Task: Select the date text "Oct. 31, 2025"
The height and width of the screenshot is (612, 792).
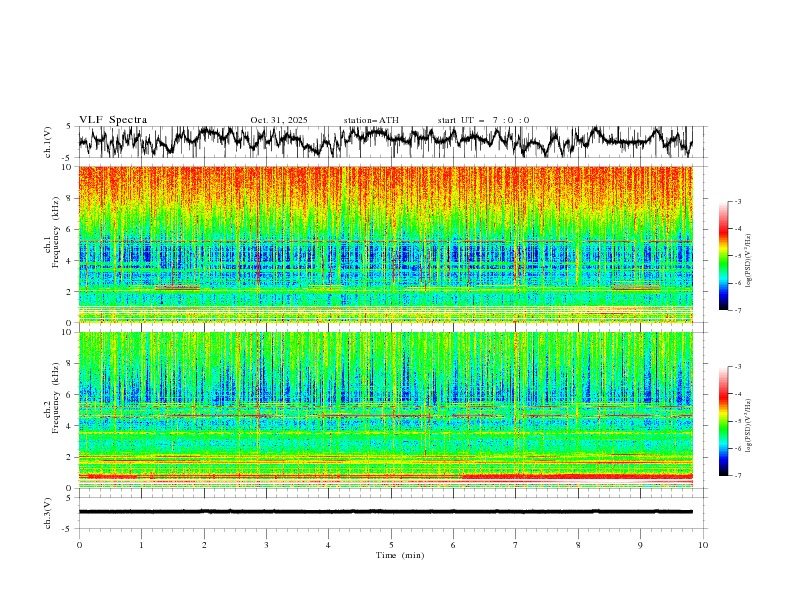Action: tap(279, 120)
